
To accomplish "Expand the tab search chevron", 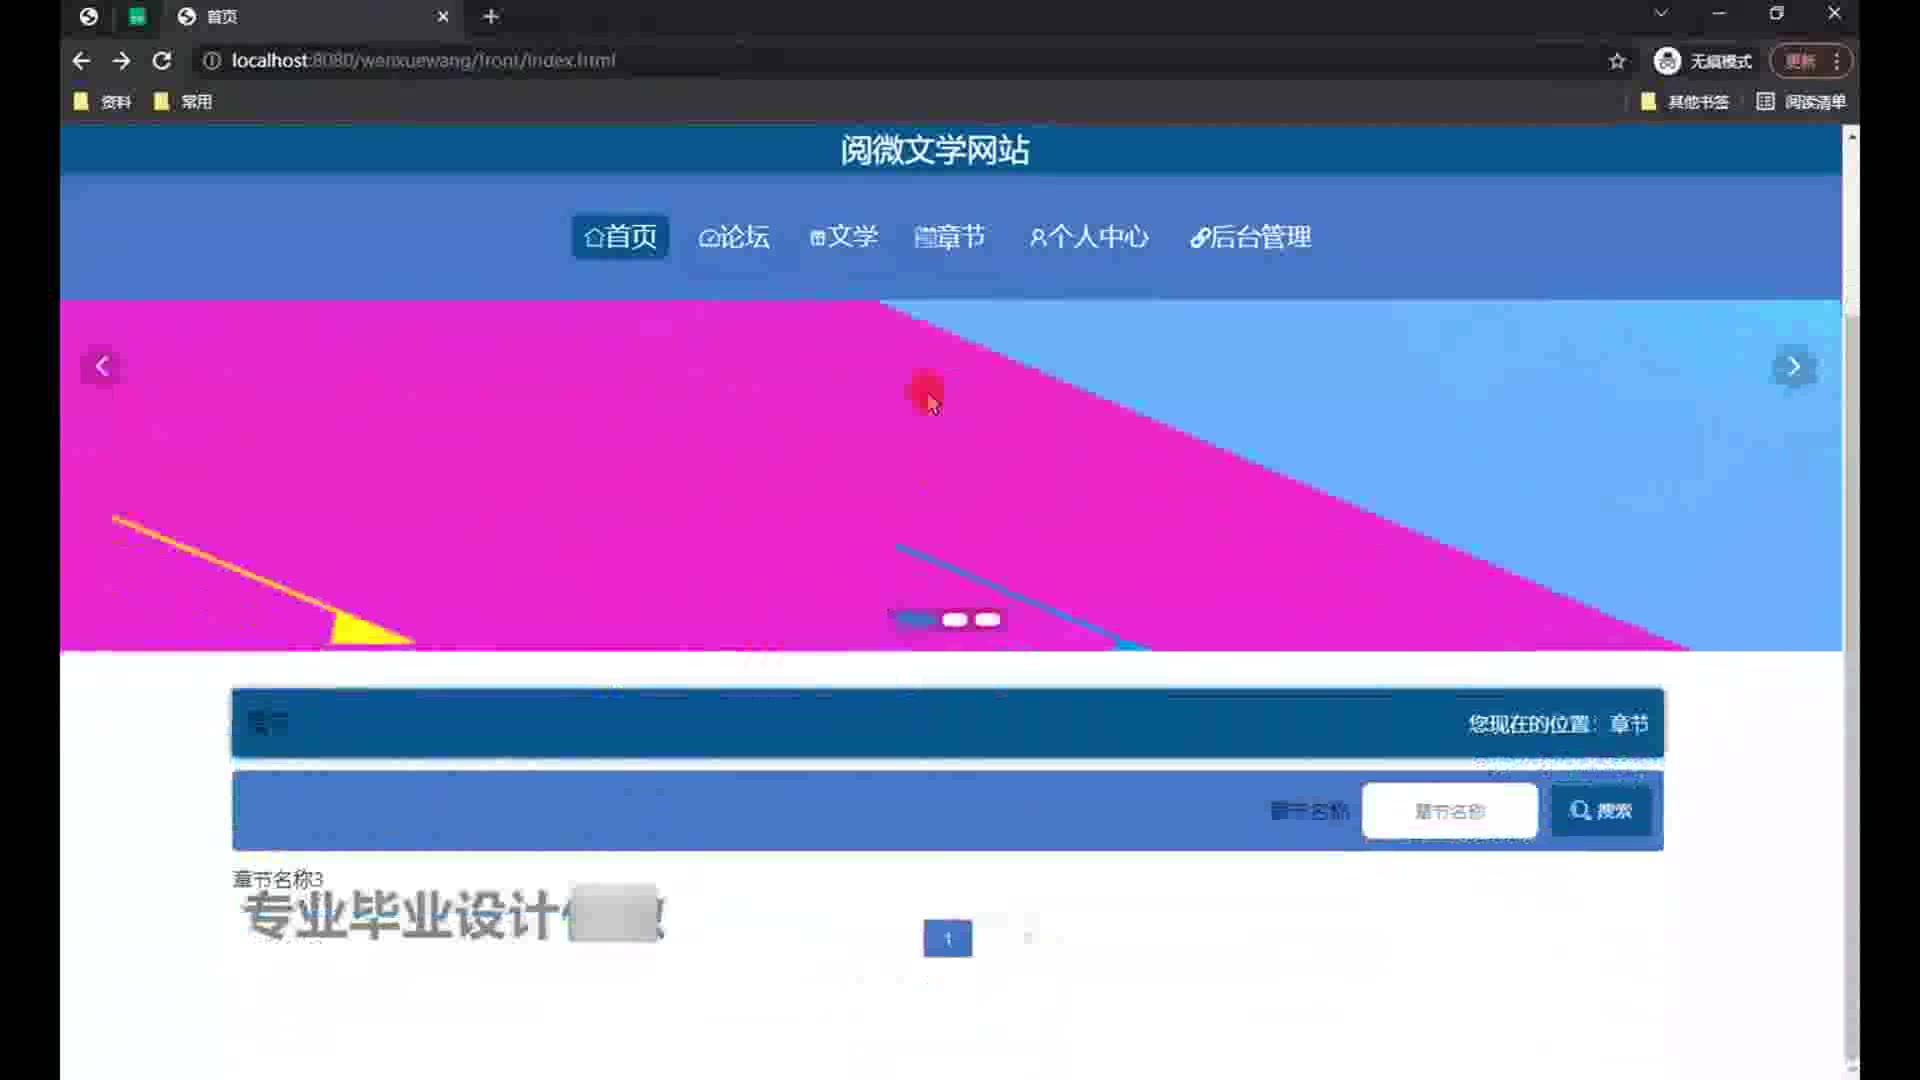I will 1661,14.
